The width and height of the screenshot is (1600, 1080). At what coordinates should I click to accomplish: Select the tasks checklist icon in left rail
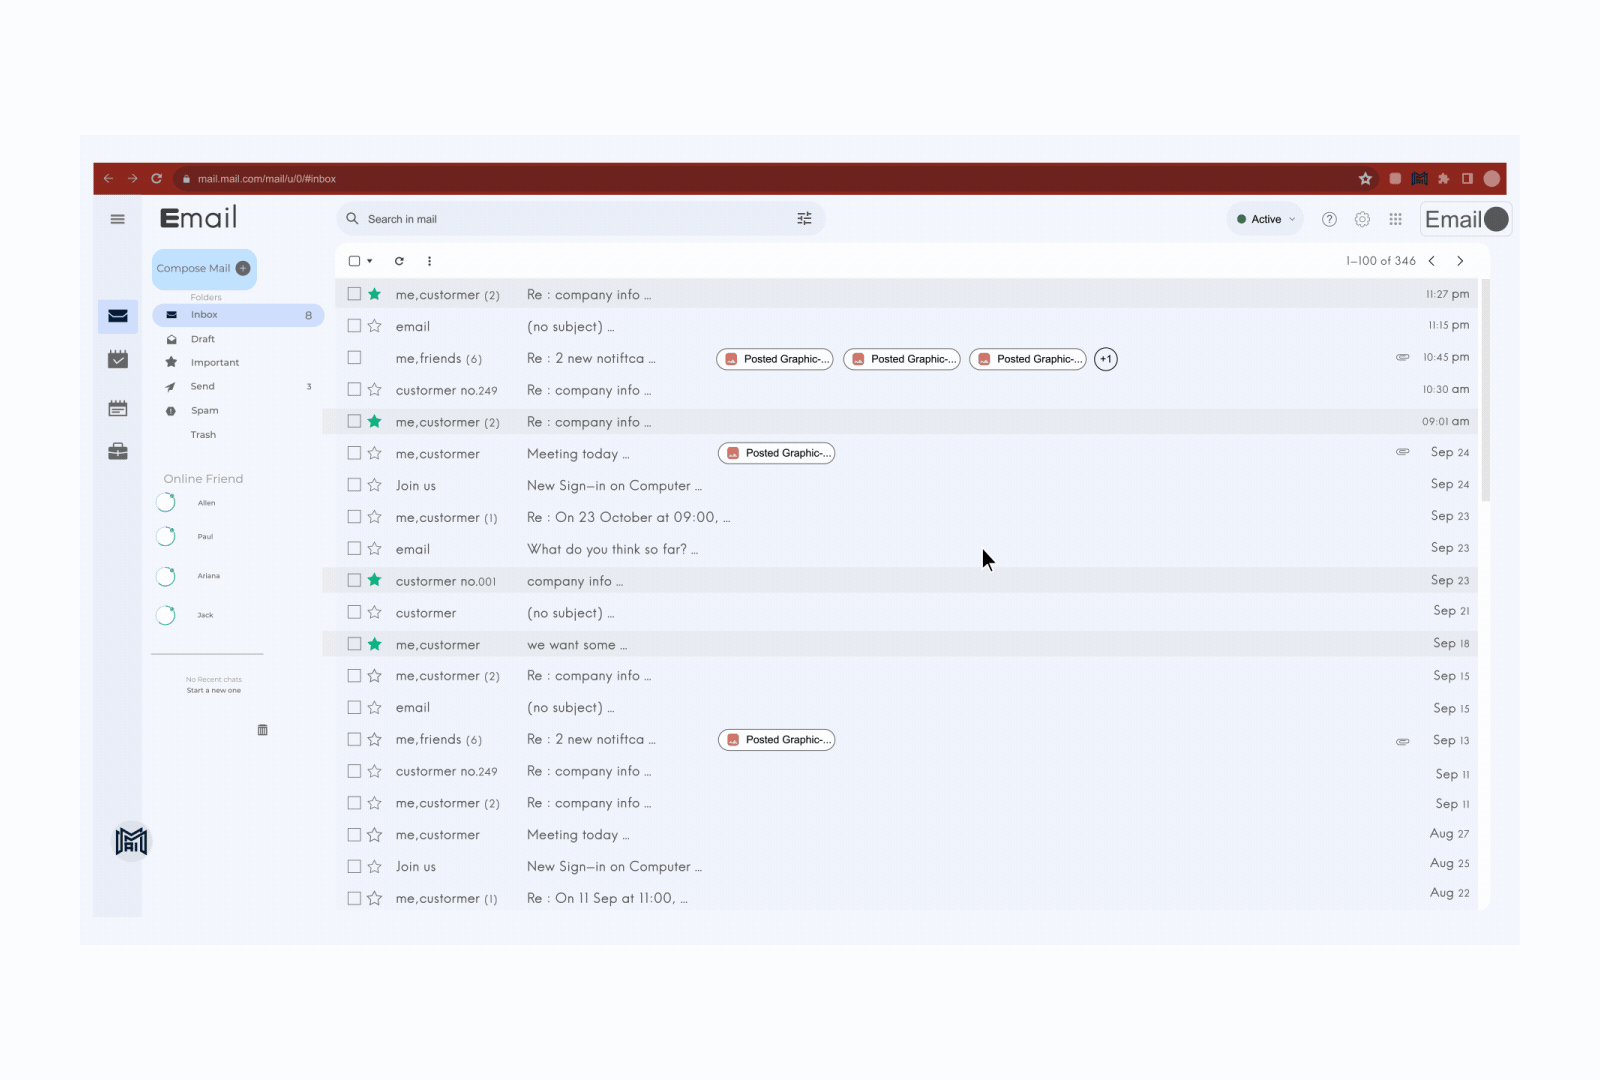(118, 360)
